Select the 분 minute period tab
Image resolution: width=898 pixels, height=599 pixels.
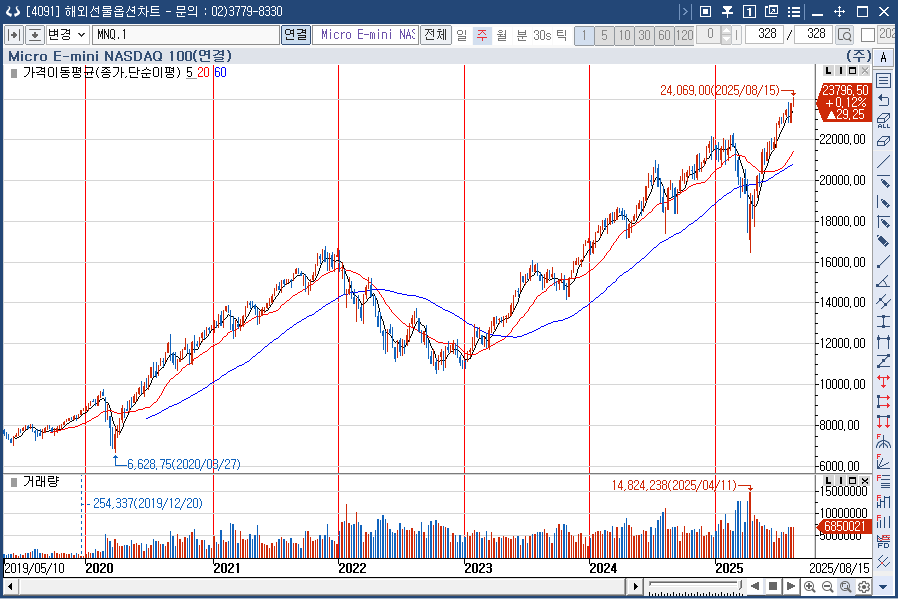[521, 35]
